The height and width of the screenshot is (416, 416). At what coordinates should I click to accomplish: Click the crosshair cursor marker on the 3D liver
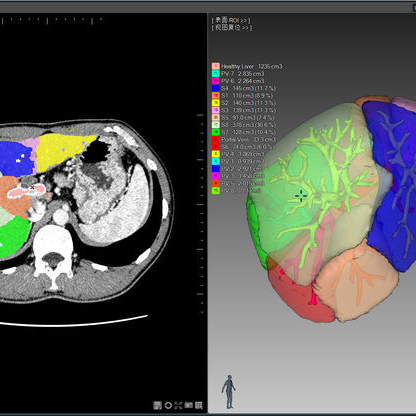pos(301,196)
